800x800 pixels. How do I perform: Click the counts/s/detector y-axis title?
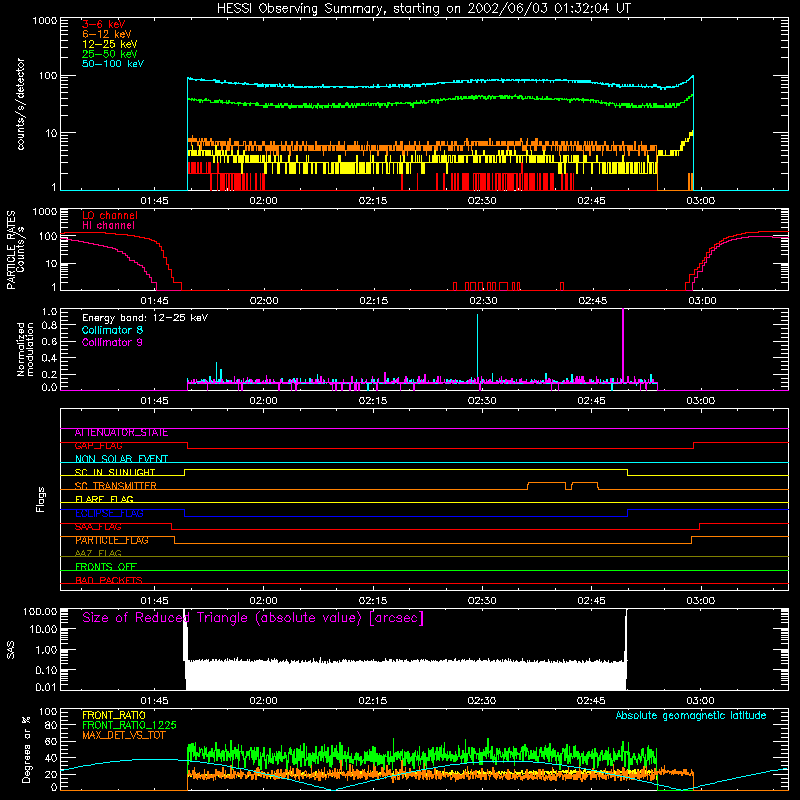21,104
